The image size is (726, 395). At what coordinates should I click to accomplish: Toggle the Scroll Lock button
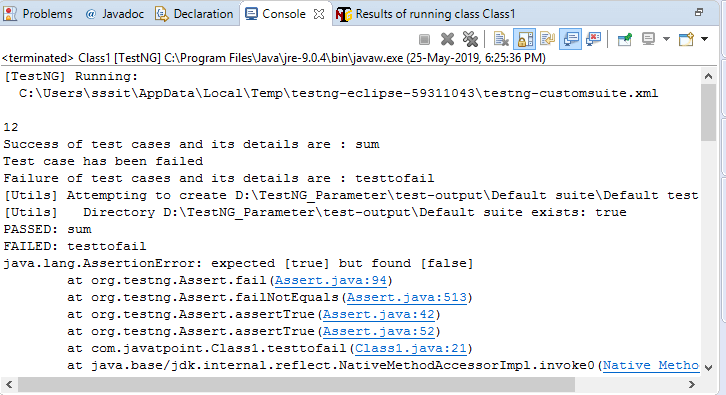(525, 39)
